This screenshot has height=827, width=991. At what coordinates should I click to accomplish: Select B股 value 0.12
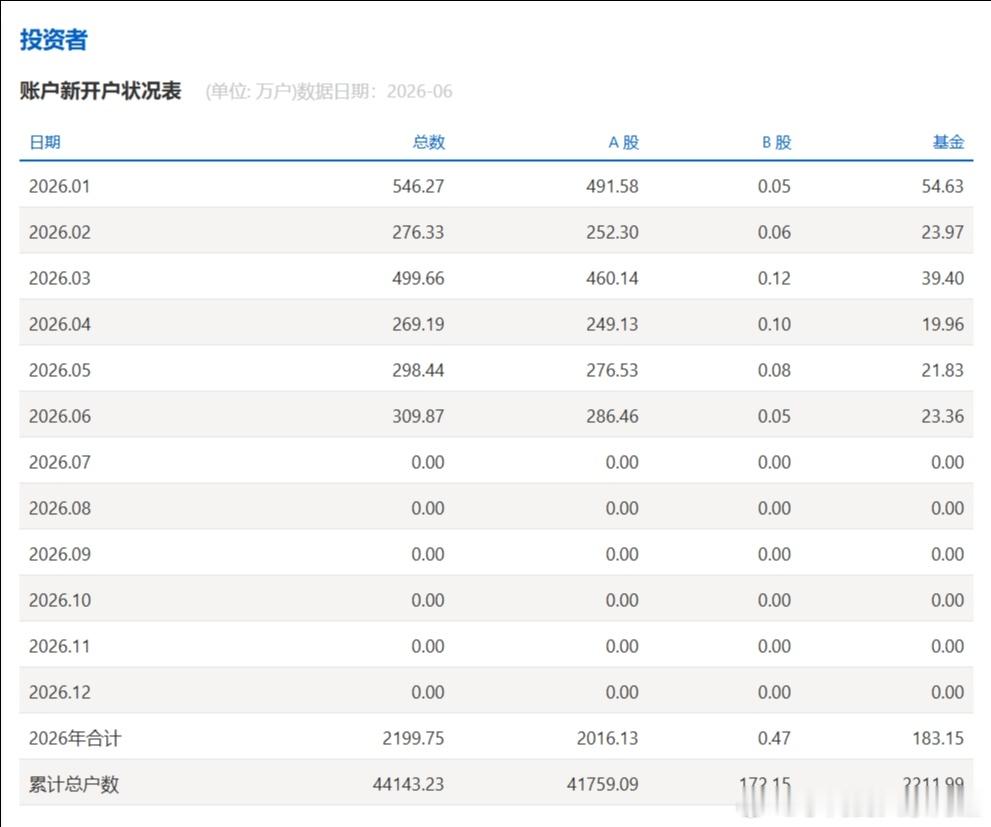click(774, 279)
